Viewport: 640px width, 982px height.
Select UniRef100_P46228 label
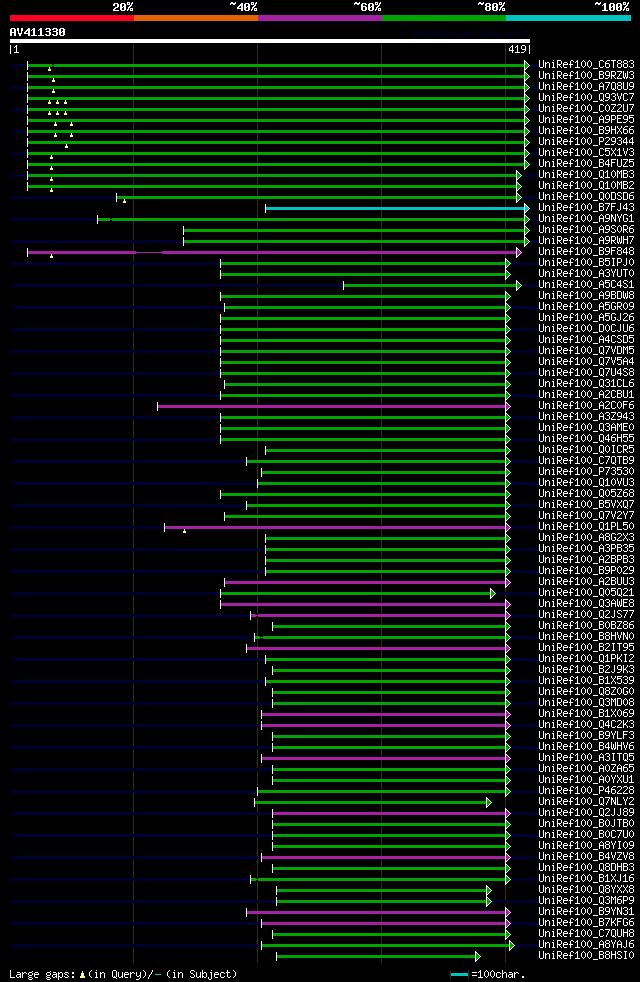point(586,791)
